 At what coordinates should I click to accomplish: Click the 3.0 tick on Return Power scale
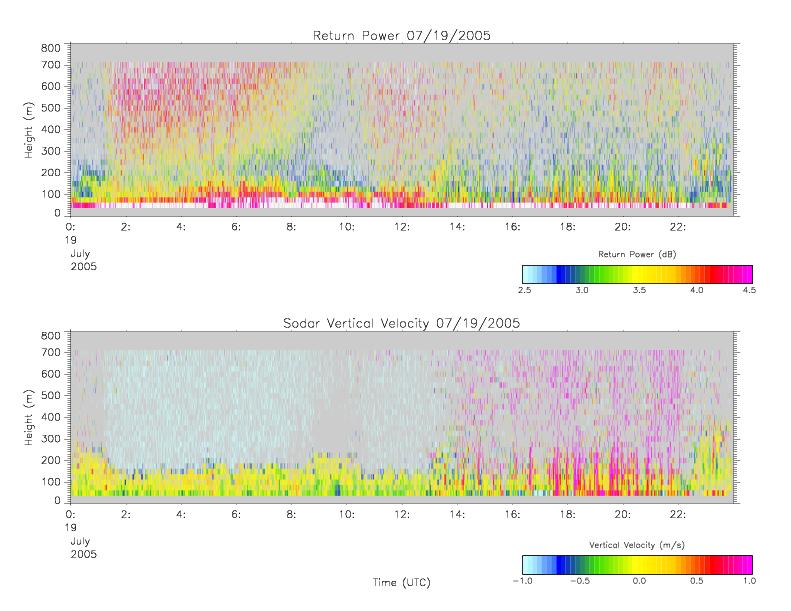pos(582,290)
